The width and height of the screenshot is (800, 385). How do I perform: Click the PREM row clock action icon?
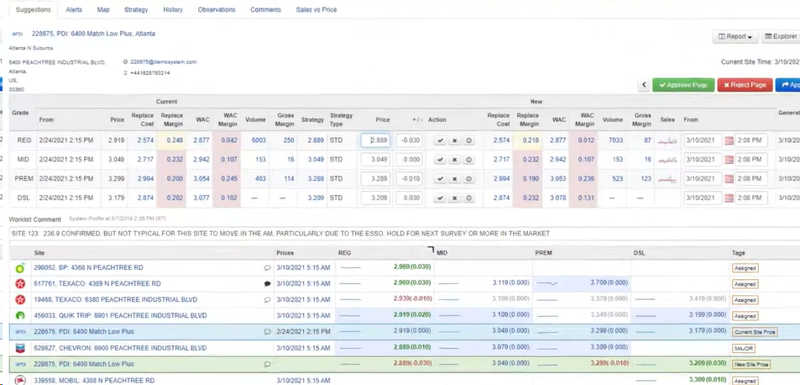[x=468, y=179]
